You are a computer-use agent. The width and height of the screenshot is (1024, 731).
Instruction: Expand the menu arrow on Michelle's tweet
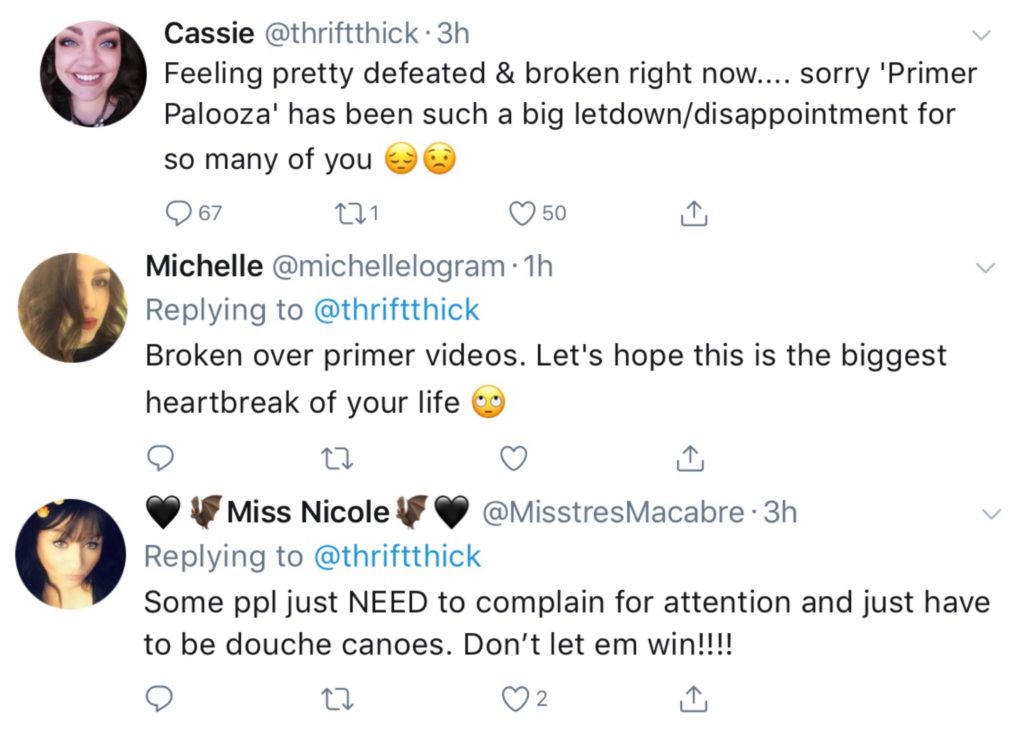[x=985, y=268]
